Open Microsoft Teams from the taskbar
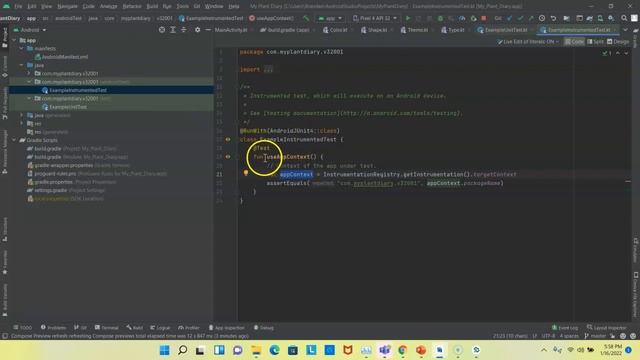 (384, 350)
